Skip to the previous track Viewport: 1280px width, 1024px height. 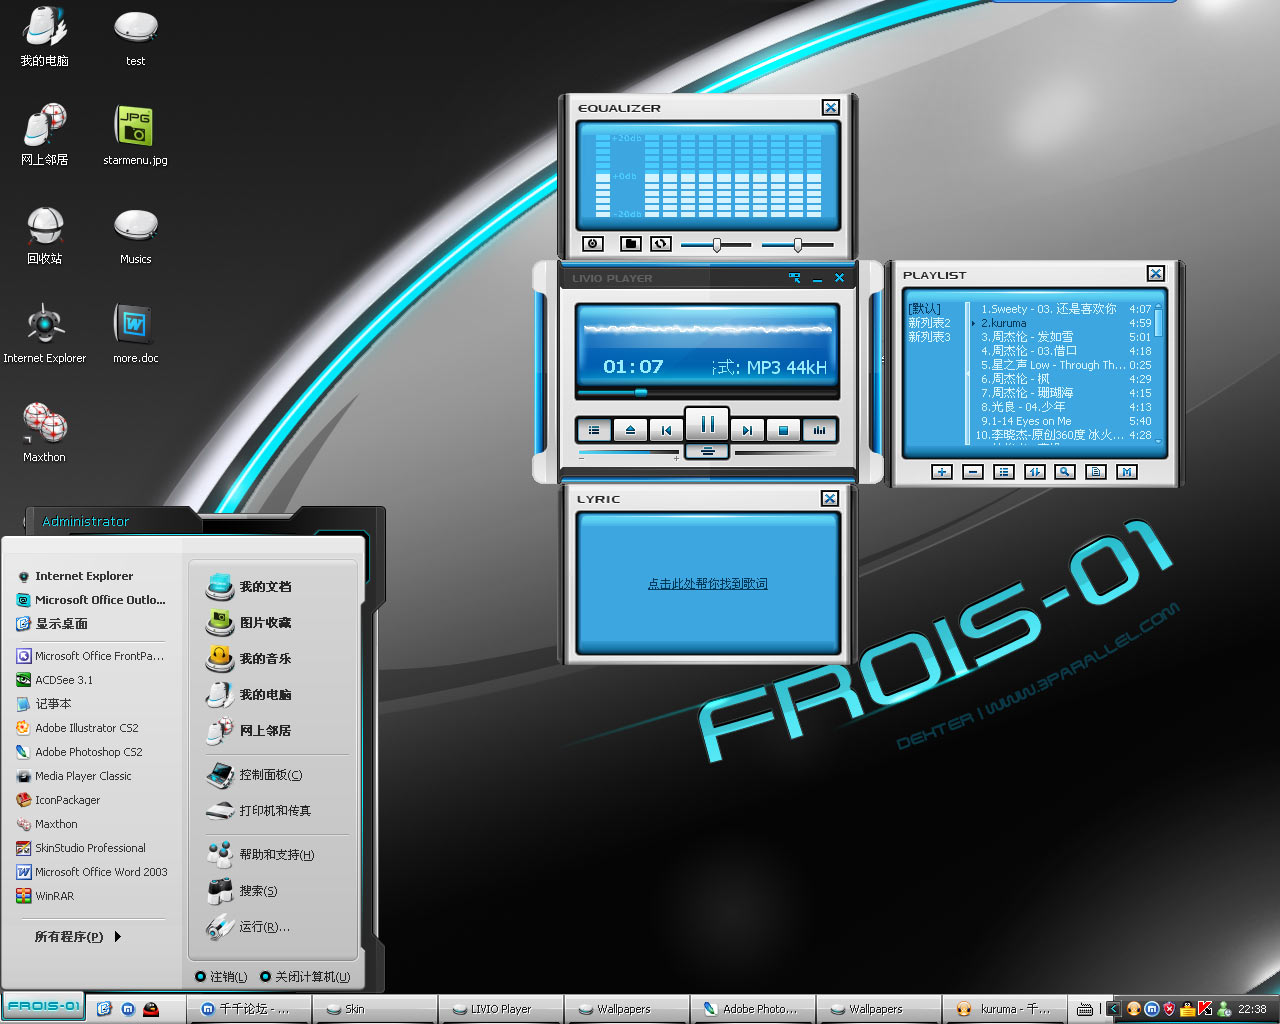pyautogui.click(x=666, y=430)
